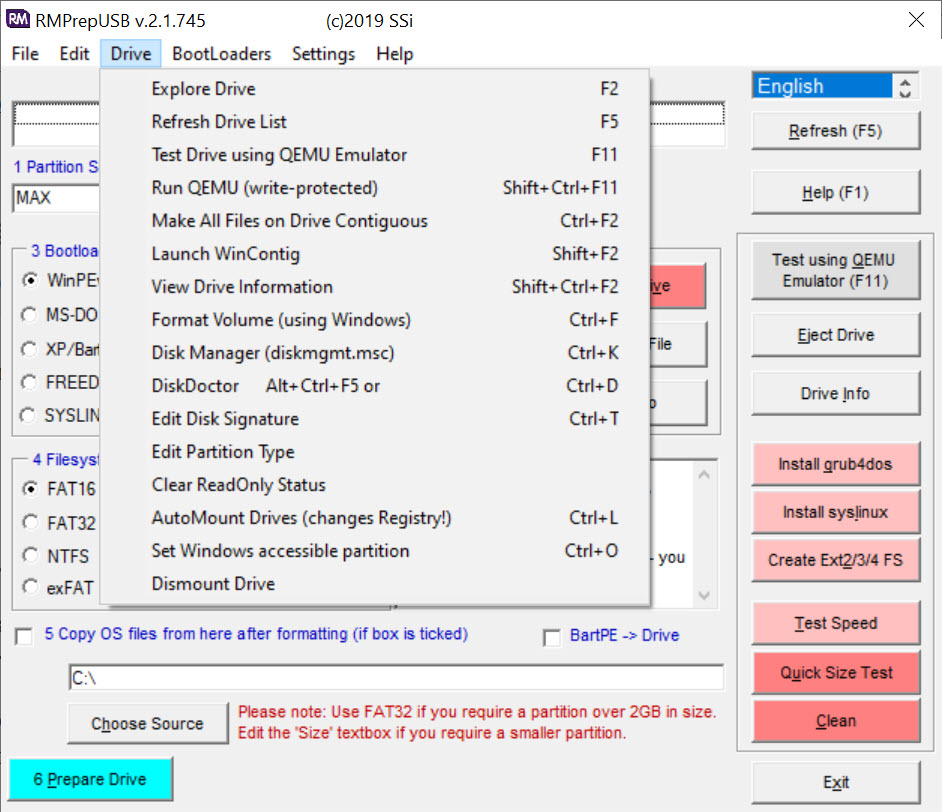Open the Edit menu
Viewport: 942px width, 812px height.
[x=74, y=54]
